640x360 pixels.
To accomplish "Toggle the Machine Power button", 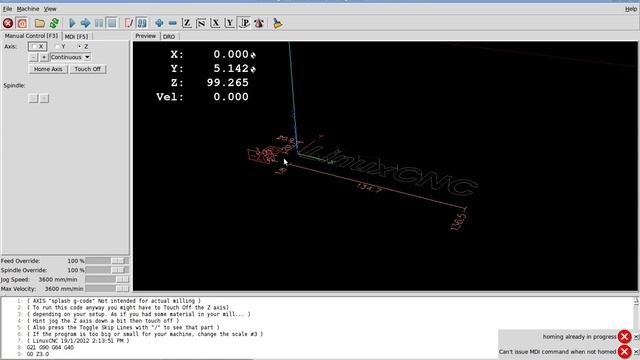I will (22, 23).
